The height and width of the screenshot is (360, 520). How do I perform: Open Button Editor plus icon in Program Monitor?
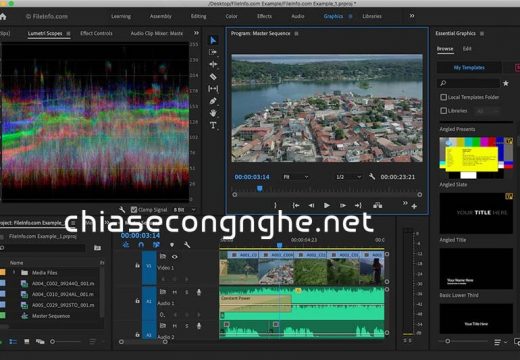click(x=414, y=207)
